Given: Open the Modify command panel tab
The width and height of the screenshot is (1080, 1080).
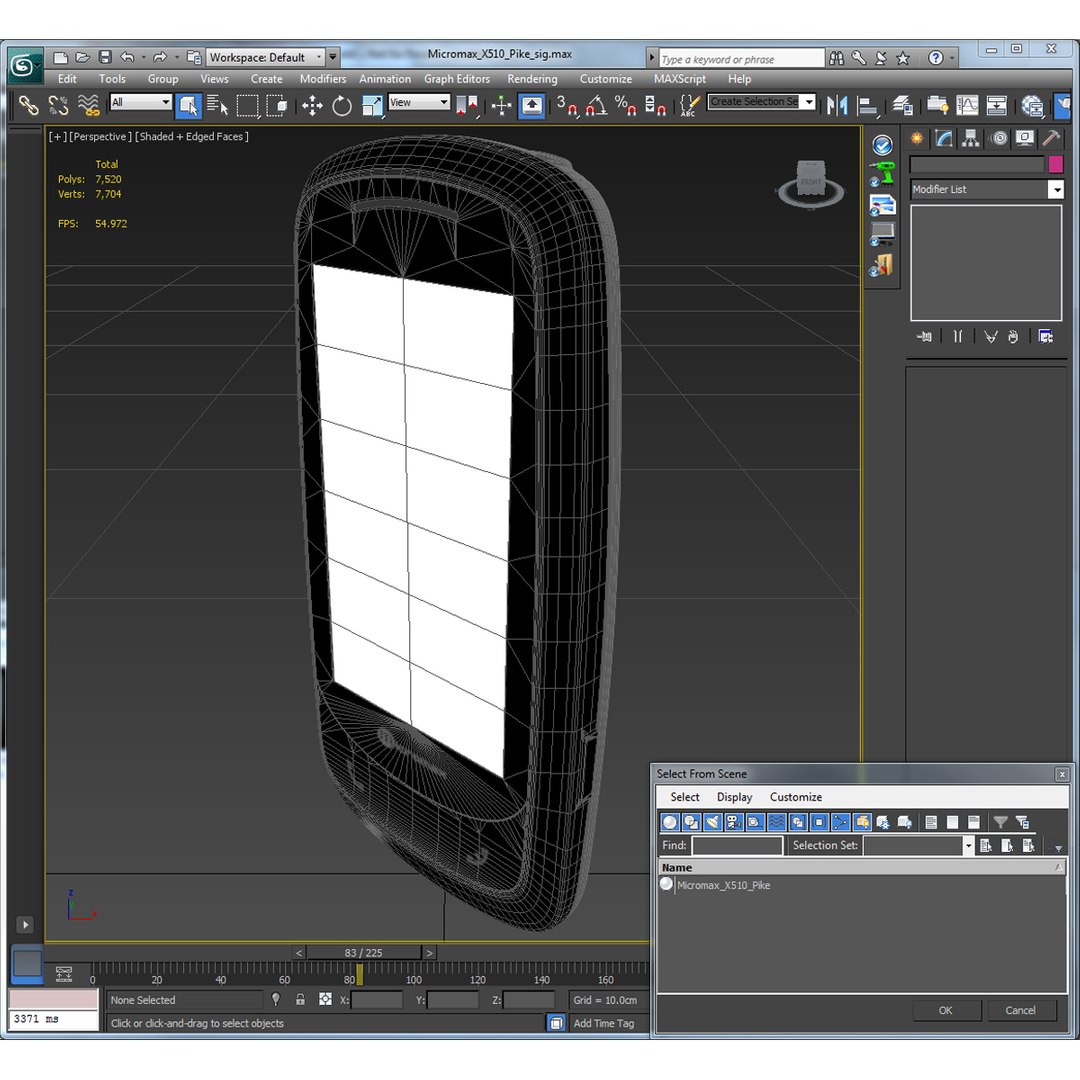Looking at the screenshot, I should tap(944, 138).
